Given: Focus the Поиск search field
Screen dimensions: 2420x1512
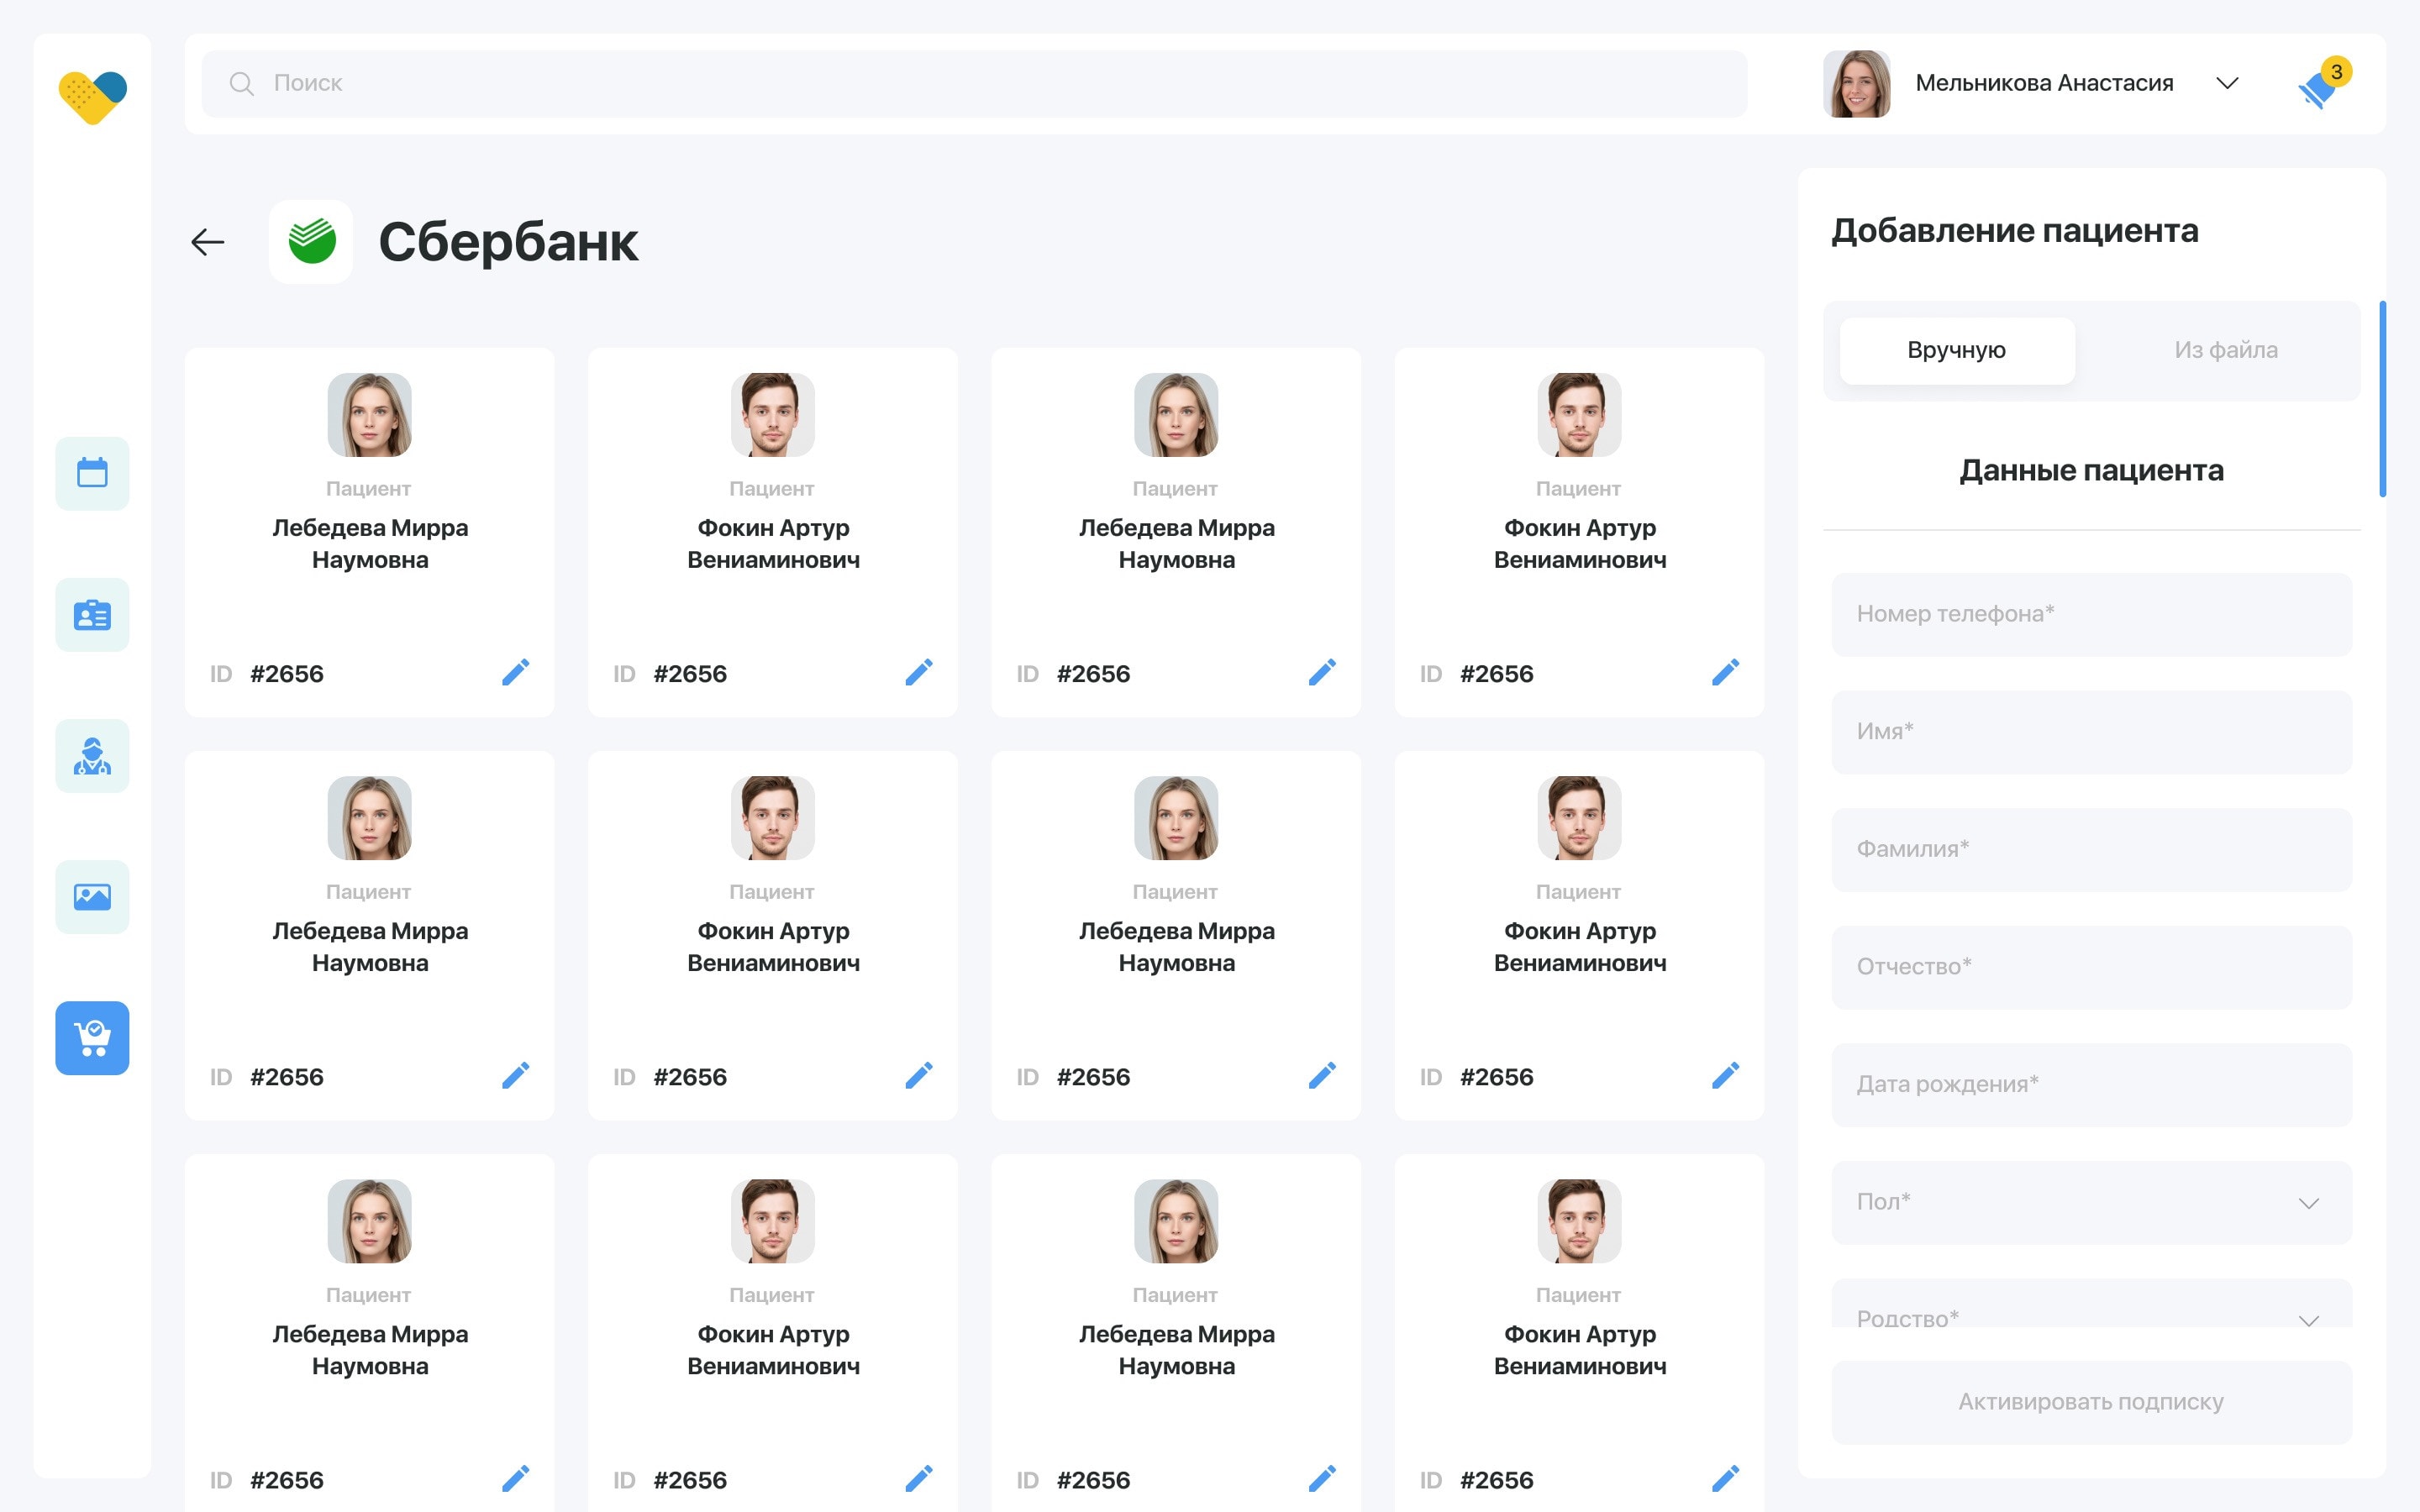Looking at the screenshot, I should (x=975, y=84).
